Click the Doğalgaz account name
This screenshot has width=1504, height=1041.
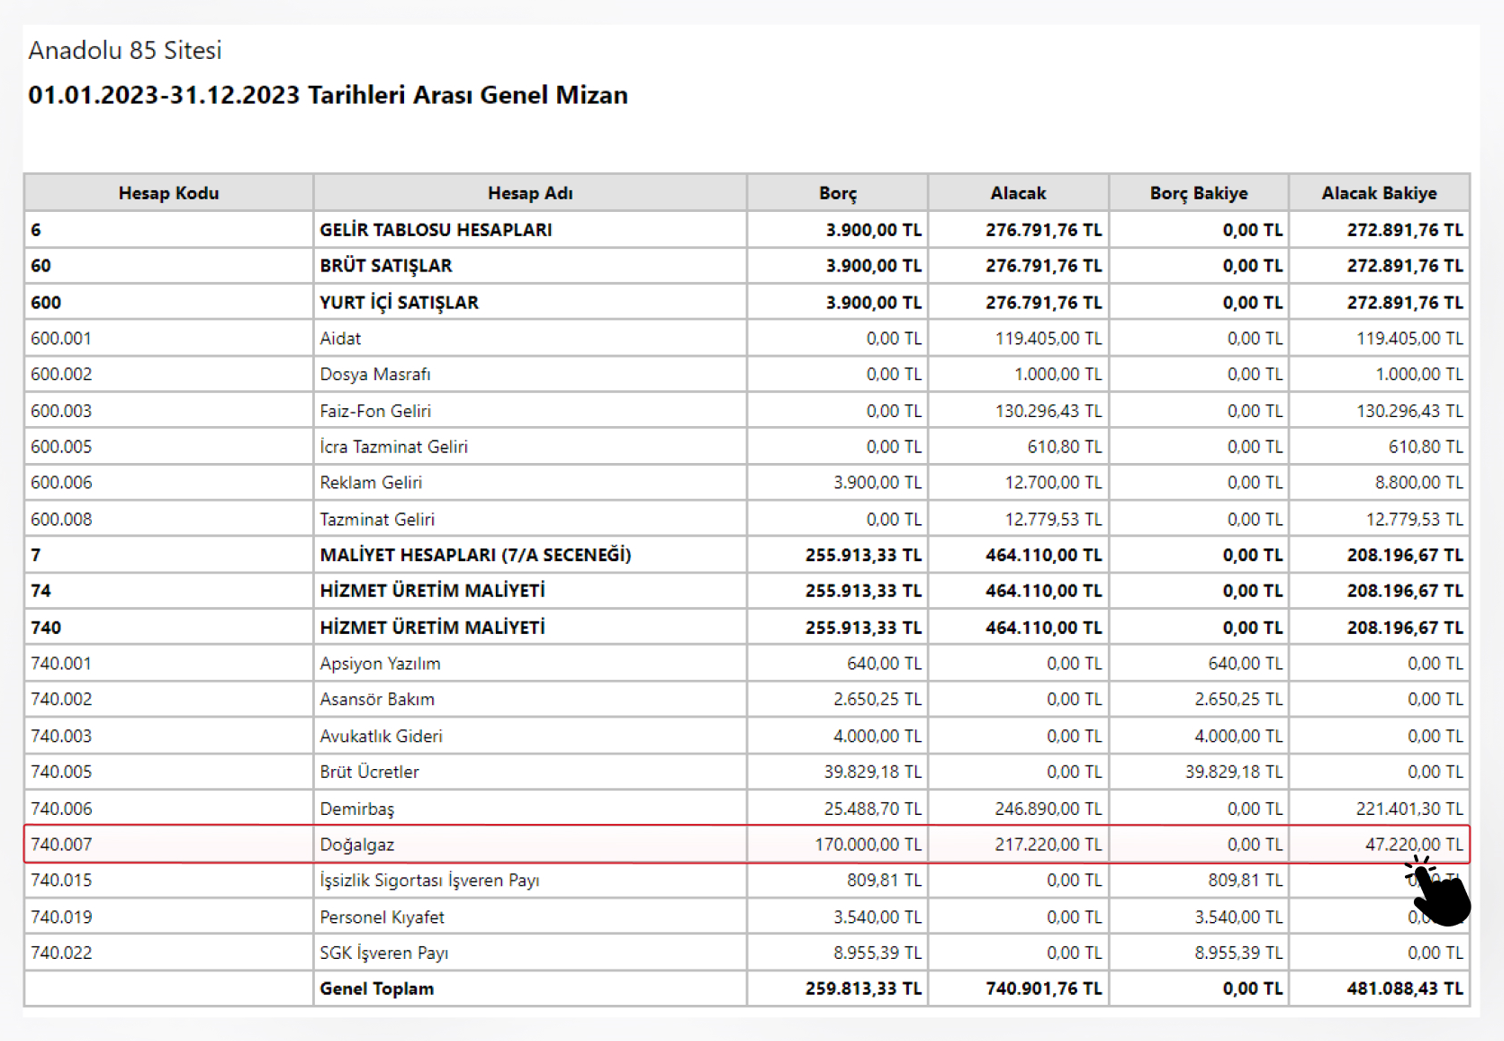(x=357, y=845)
